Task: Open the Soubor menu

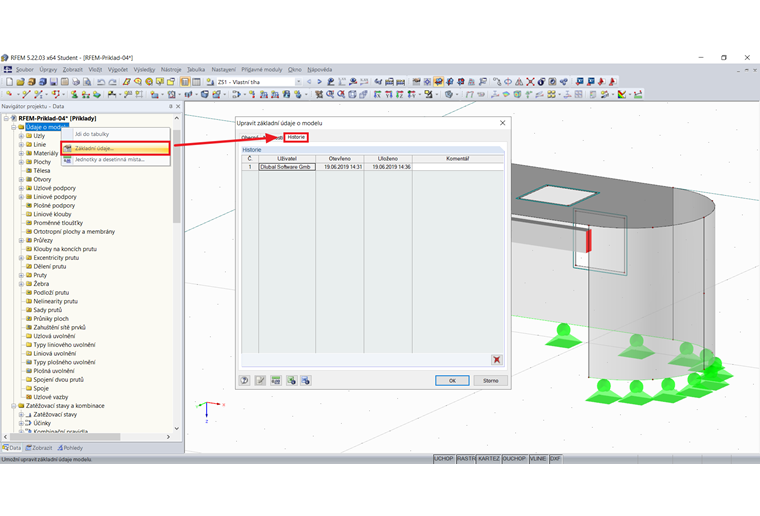Action: coord(25,70)
